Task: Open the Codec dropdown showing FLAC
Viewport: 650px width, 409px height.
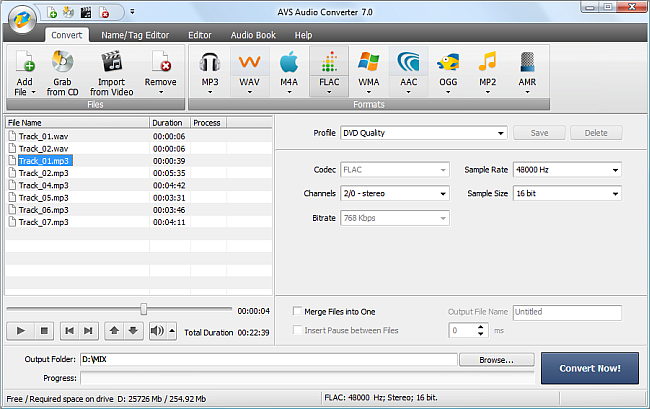Action: coord(395,170)
